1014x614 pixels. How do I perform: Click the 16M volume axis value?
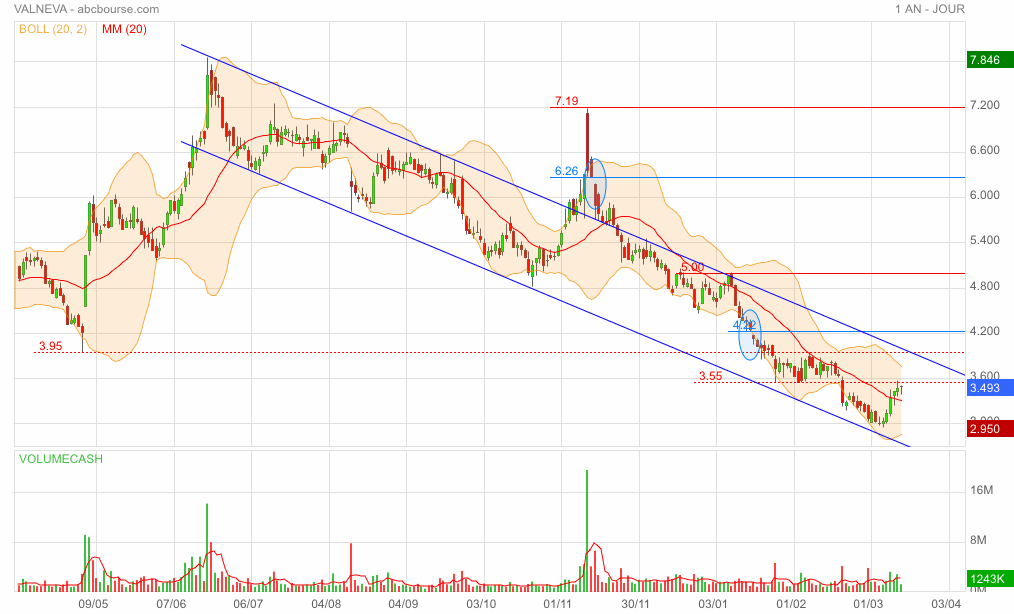(x=982, y=490)
